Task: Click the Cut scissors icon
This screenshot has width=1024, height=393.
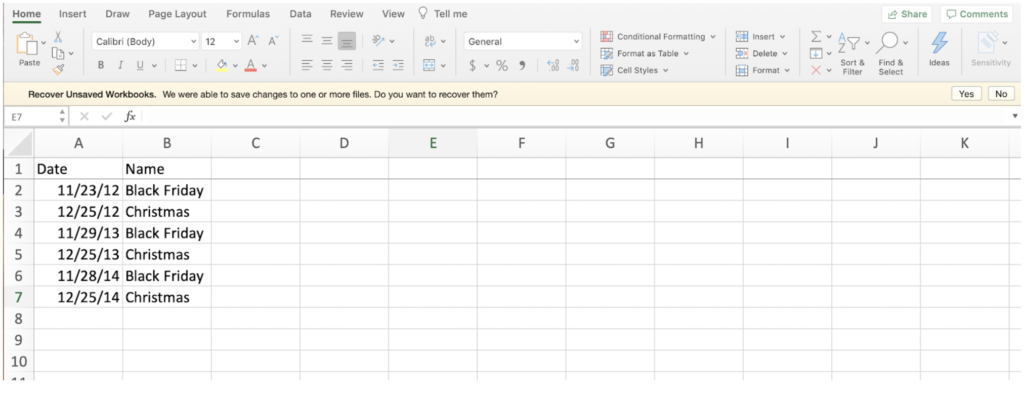Action: point(58,37)
